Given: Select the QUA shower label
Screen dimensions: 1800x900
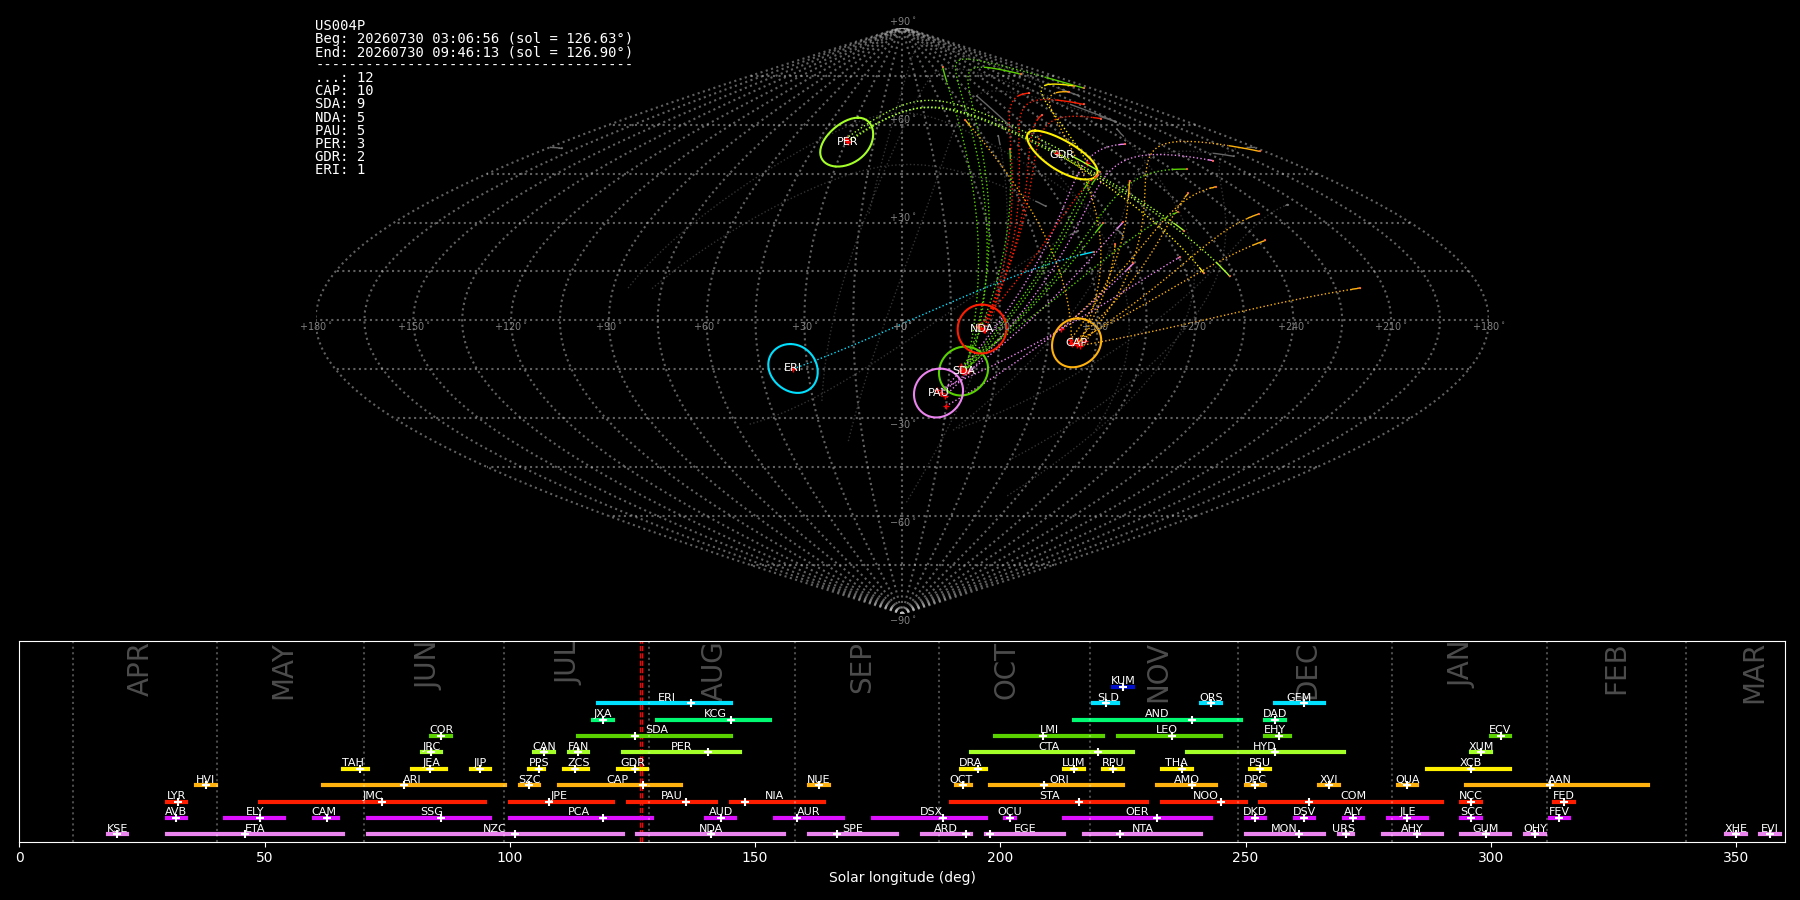Looking at the screenshot, I should pos(1407,779).
